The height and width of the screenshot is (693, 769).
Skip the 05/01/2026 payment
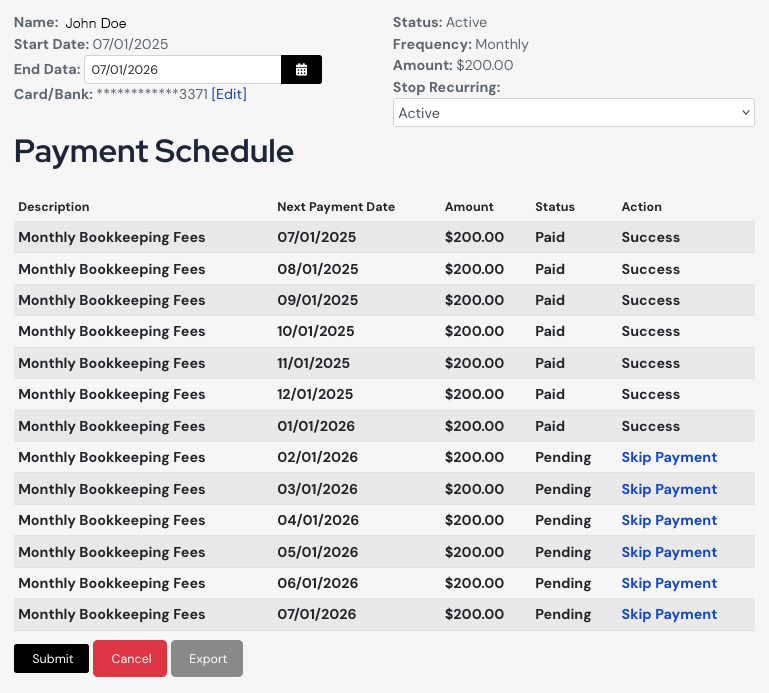click(669, 552)
